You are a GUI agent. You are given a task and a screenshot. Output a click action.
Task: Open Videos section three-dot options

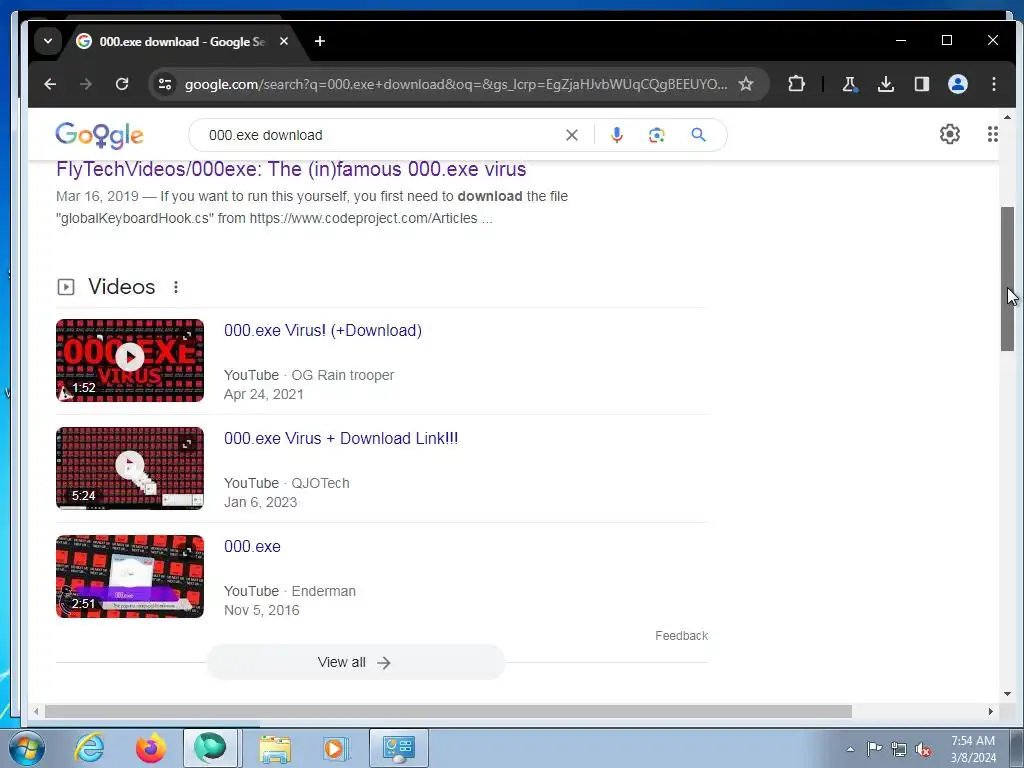(x=176, y=287)
